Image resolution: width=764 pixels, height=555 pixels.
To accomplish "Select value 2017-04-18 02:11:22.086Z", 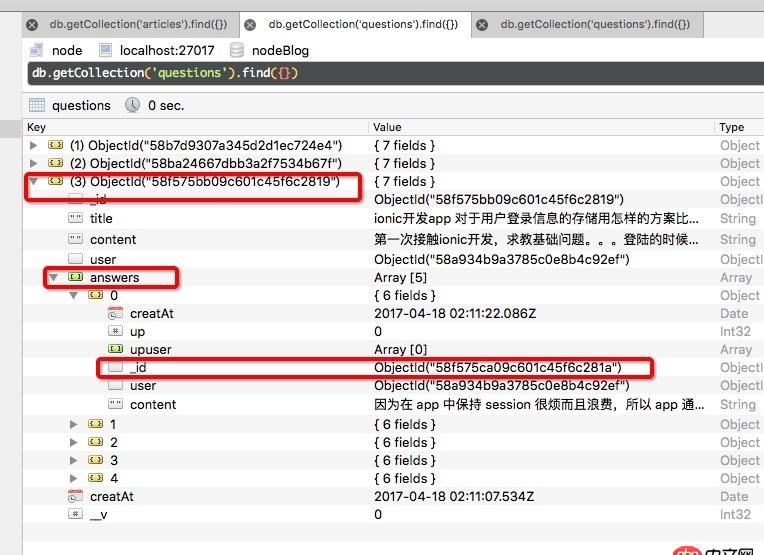I will (455, 313).
